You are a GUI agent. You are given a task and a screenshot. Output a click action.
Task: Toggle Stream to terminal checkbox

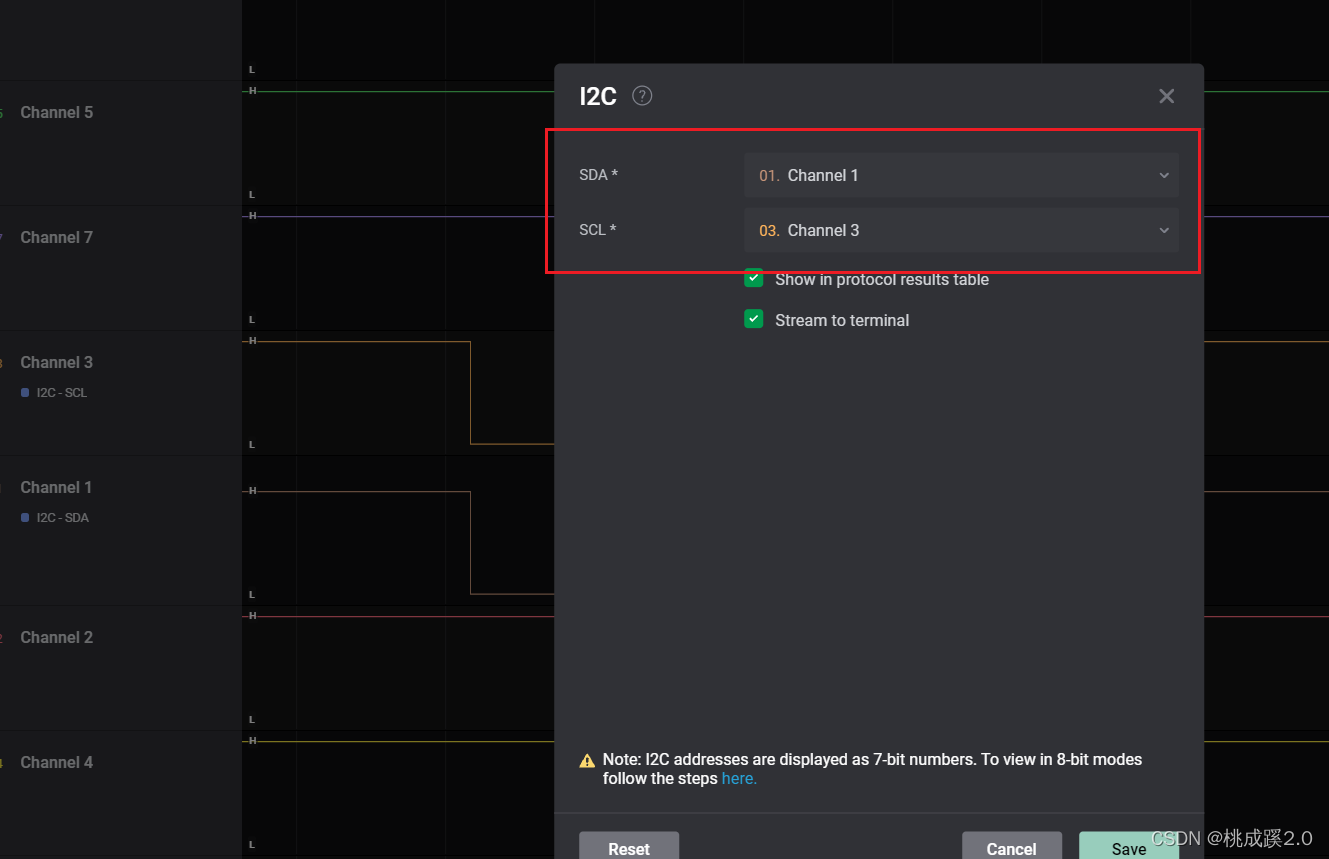(754, 319)
